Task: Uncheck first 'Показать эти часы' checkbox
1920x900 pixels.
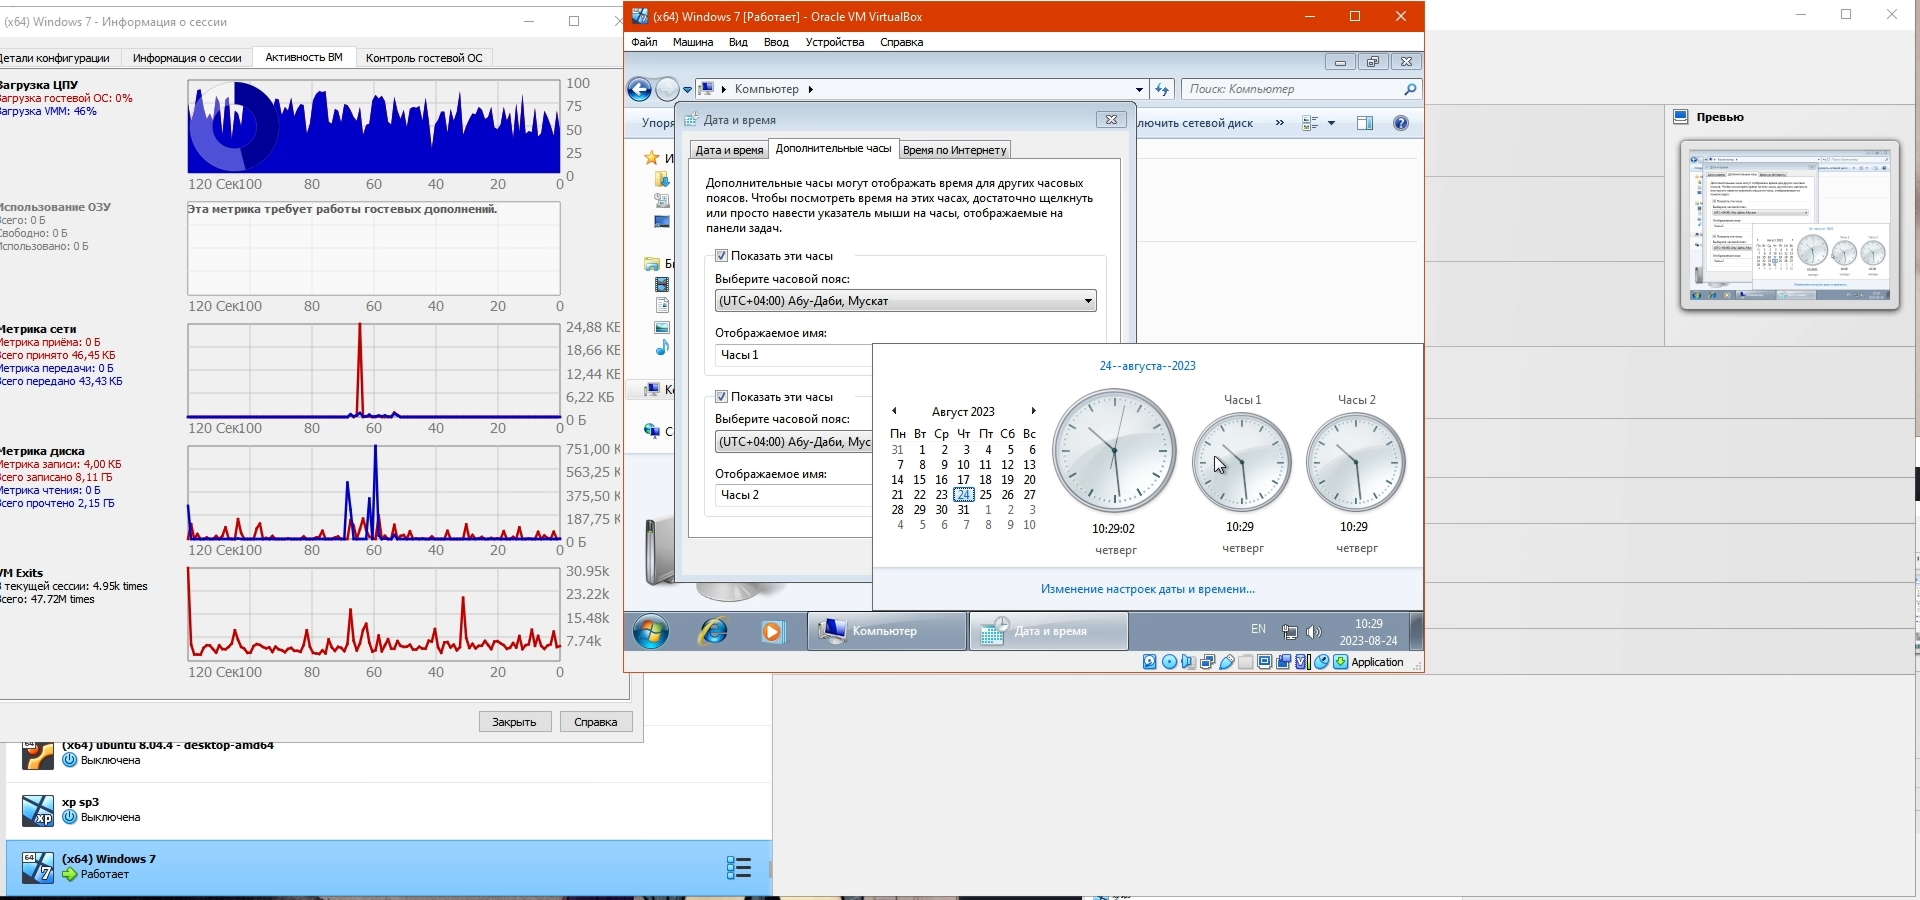Action: (721, 256)
